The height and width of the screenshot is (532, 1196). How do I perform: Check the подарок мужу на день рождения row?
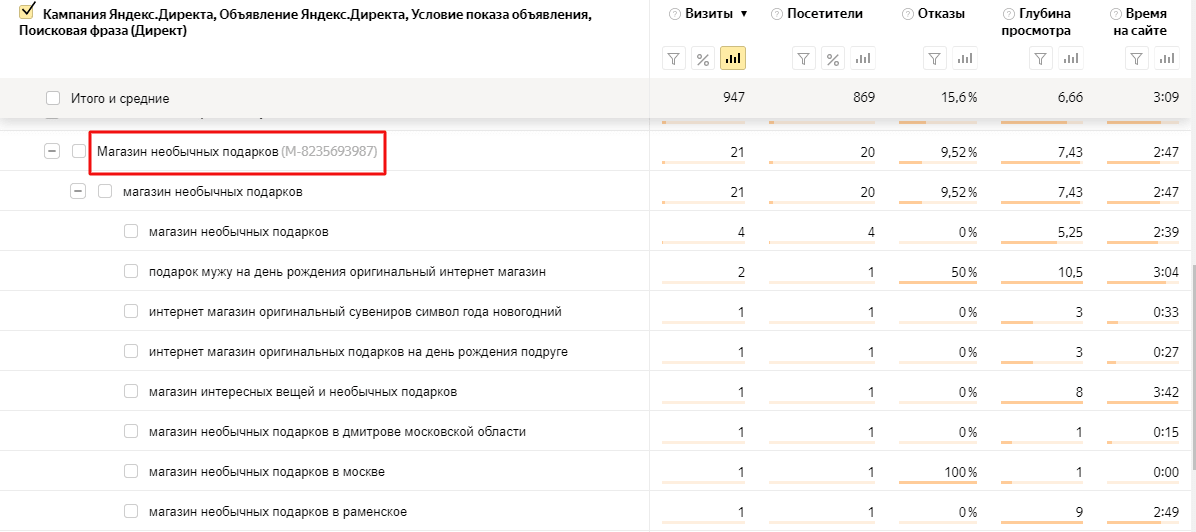[131, 271]
